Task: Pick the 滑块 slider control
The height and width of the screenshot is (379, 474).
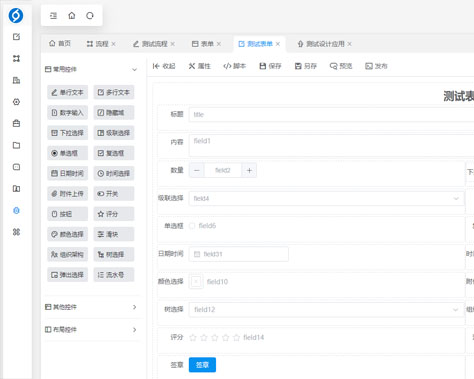Action: coord(114,234)
